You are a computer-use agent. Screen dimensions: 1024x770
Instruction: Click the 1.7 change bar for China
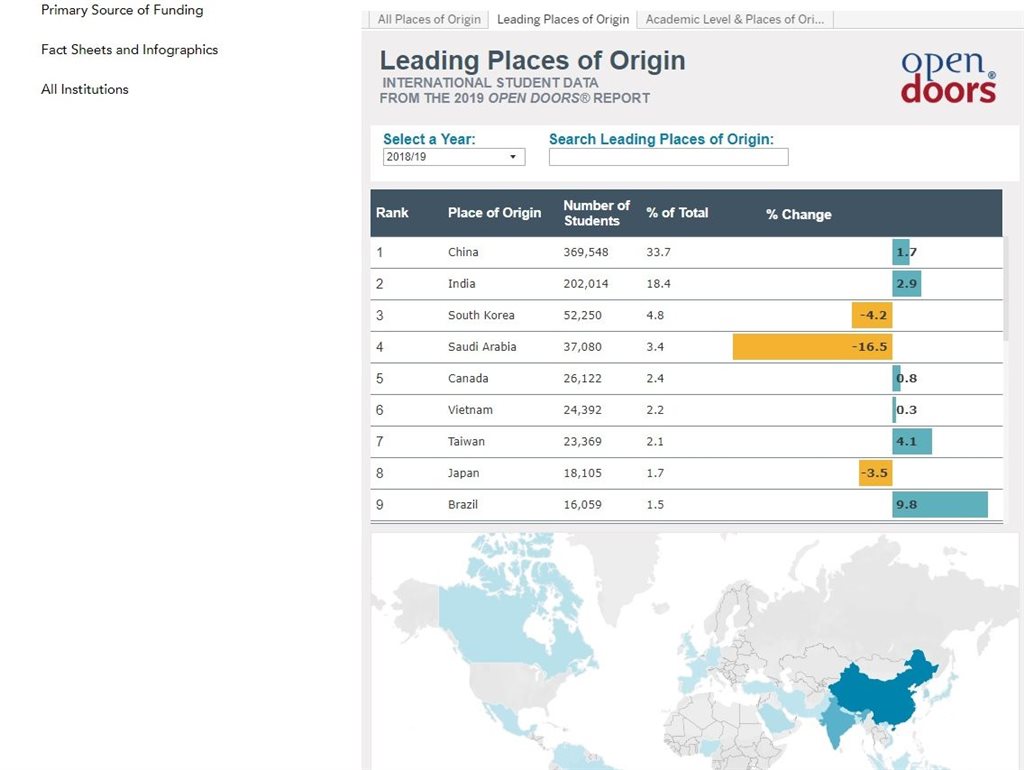pos(901,252)
